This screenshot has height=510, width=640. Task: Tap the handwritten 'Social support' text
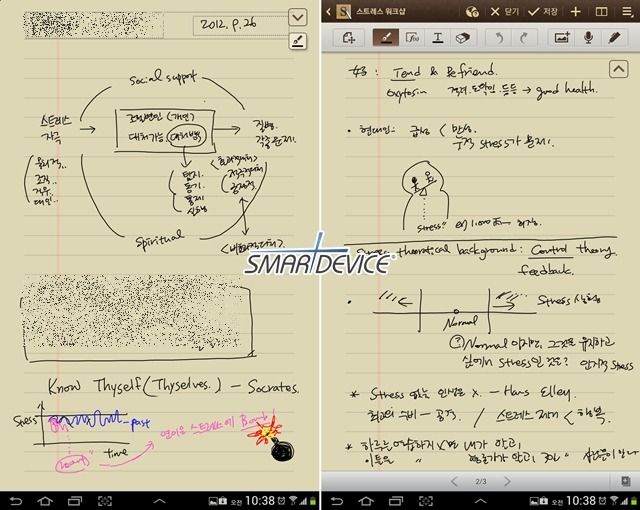pyautogui.click(x=163, y=77)
